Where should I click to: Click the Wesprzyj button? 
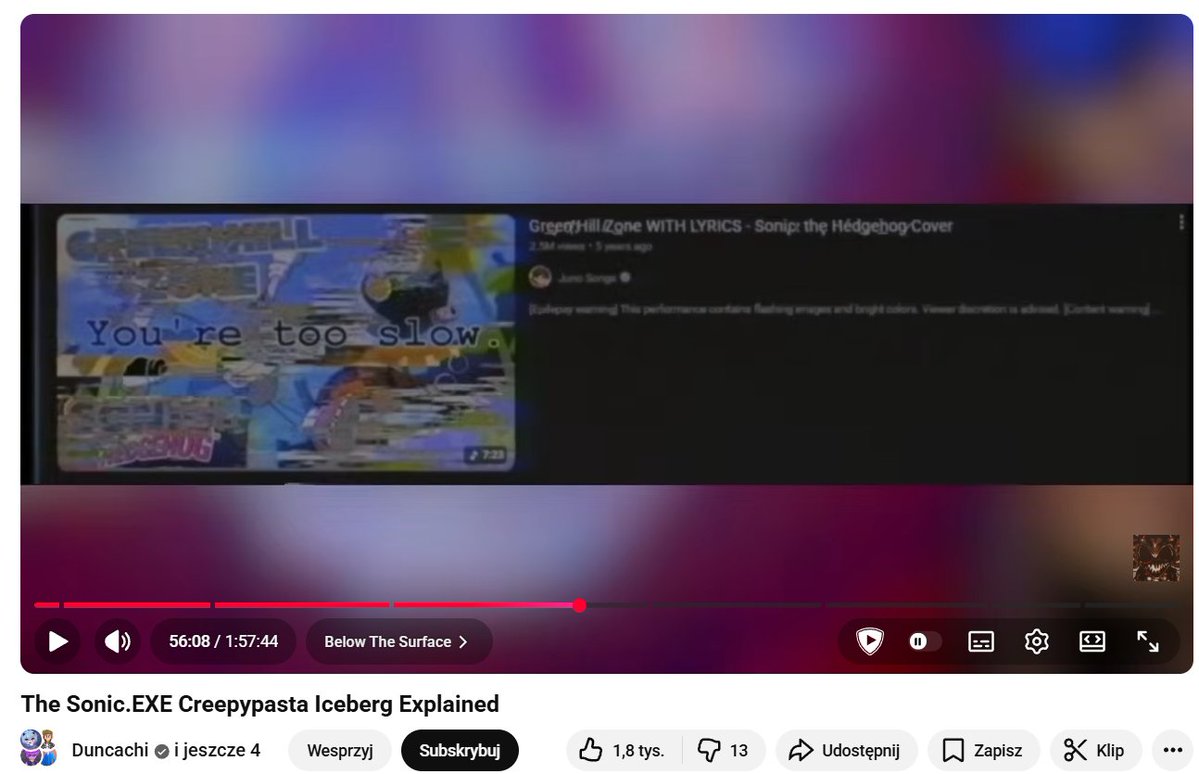tap(340, 750)
